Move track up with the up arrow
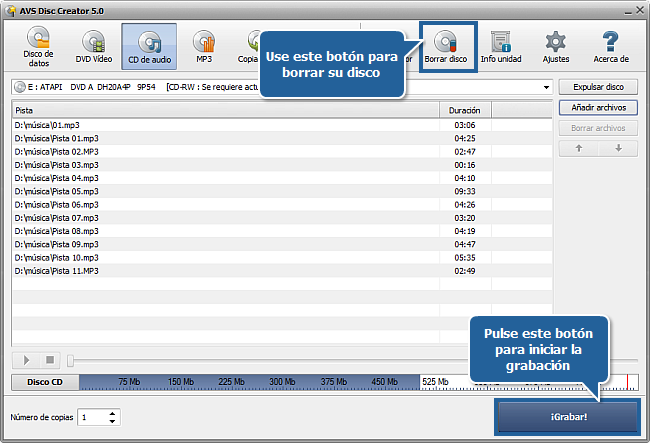Screen dimensions: 650x443 [x=579, y=148]
